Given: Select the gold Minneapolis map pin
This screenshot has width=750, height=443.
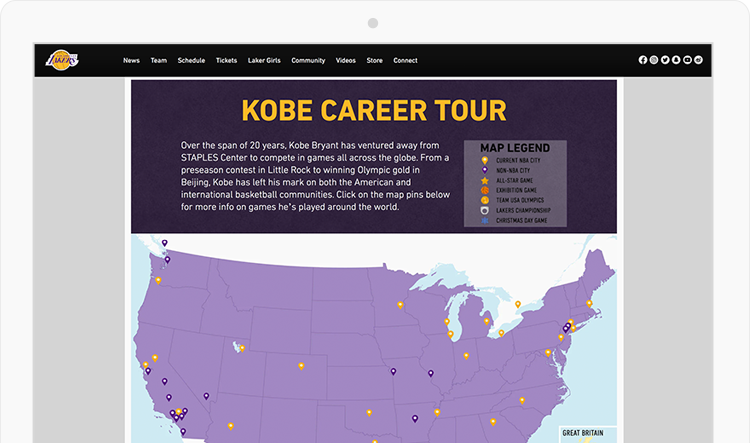Looking at the screenshot, I should pyautogui.click(x=400, y=305).
